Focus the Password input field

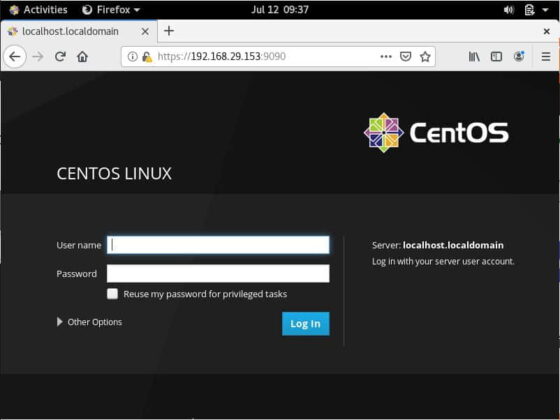pos(218,274)
